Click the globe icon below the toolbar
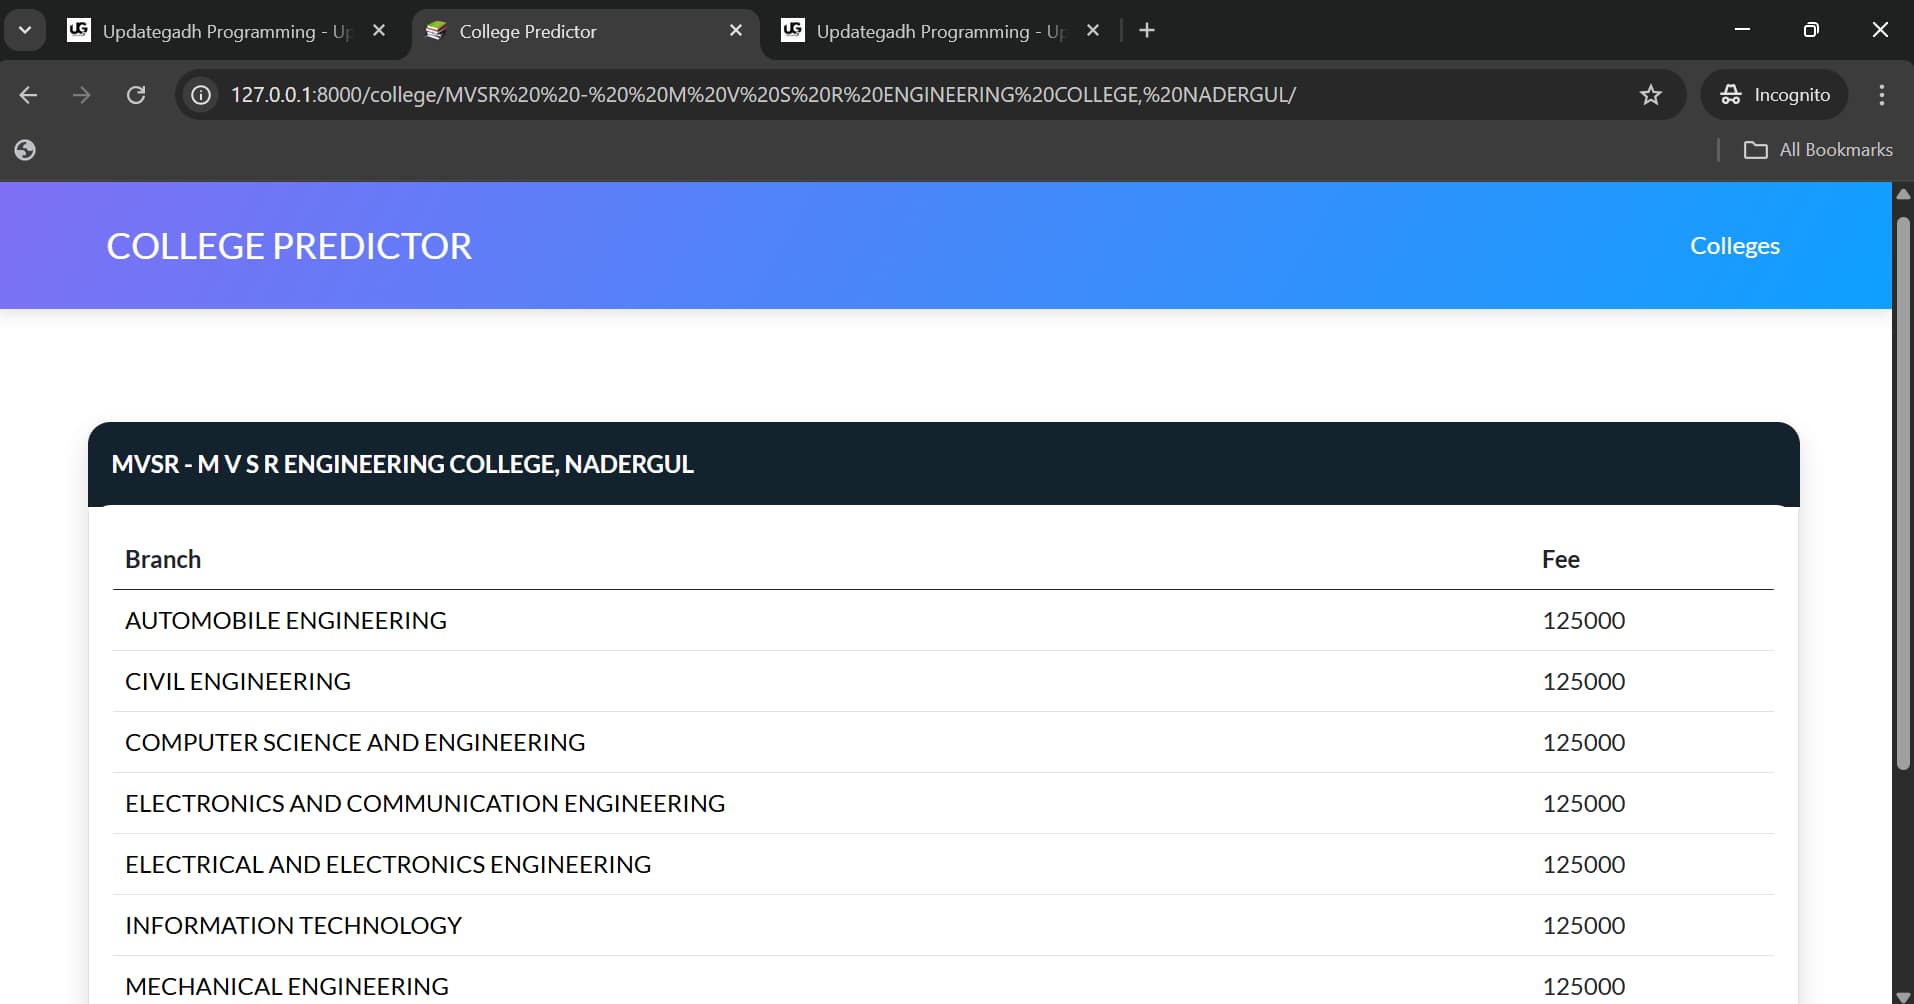Viewport: 1914px width, 1004px height. tap(25, 149)
